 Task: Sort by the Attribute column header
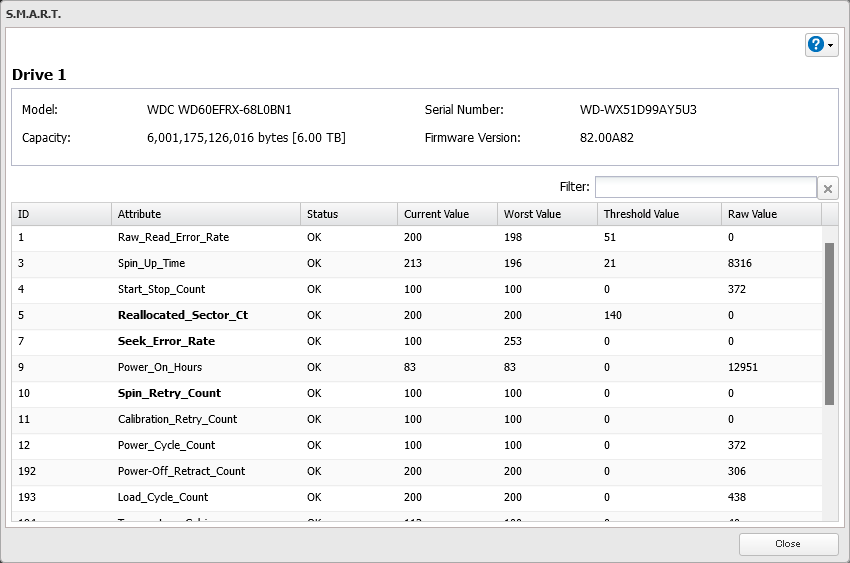pos(205,214)
